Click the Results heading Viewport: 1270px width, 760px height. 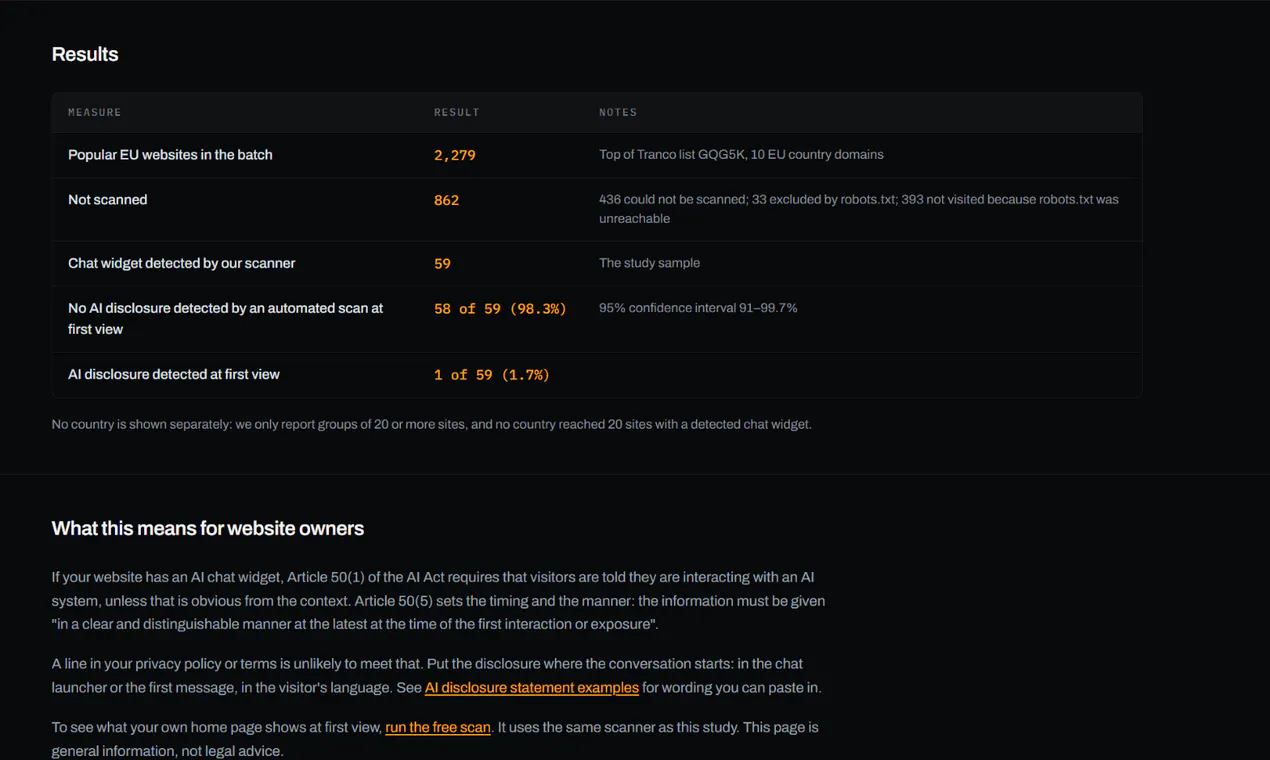[x=85, y=55]
